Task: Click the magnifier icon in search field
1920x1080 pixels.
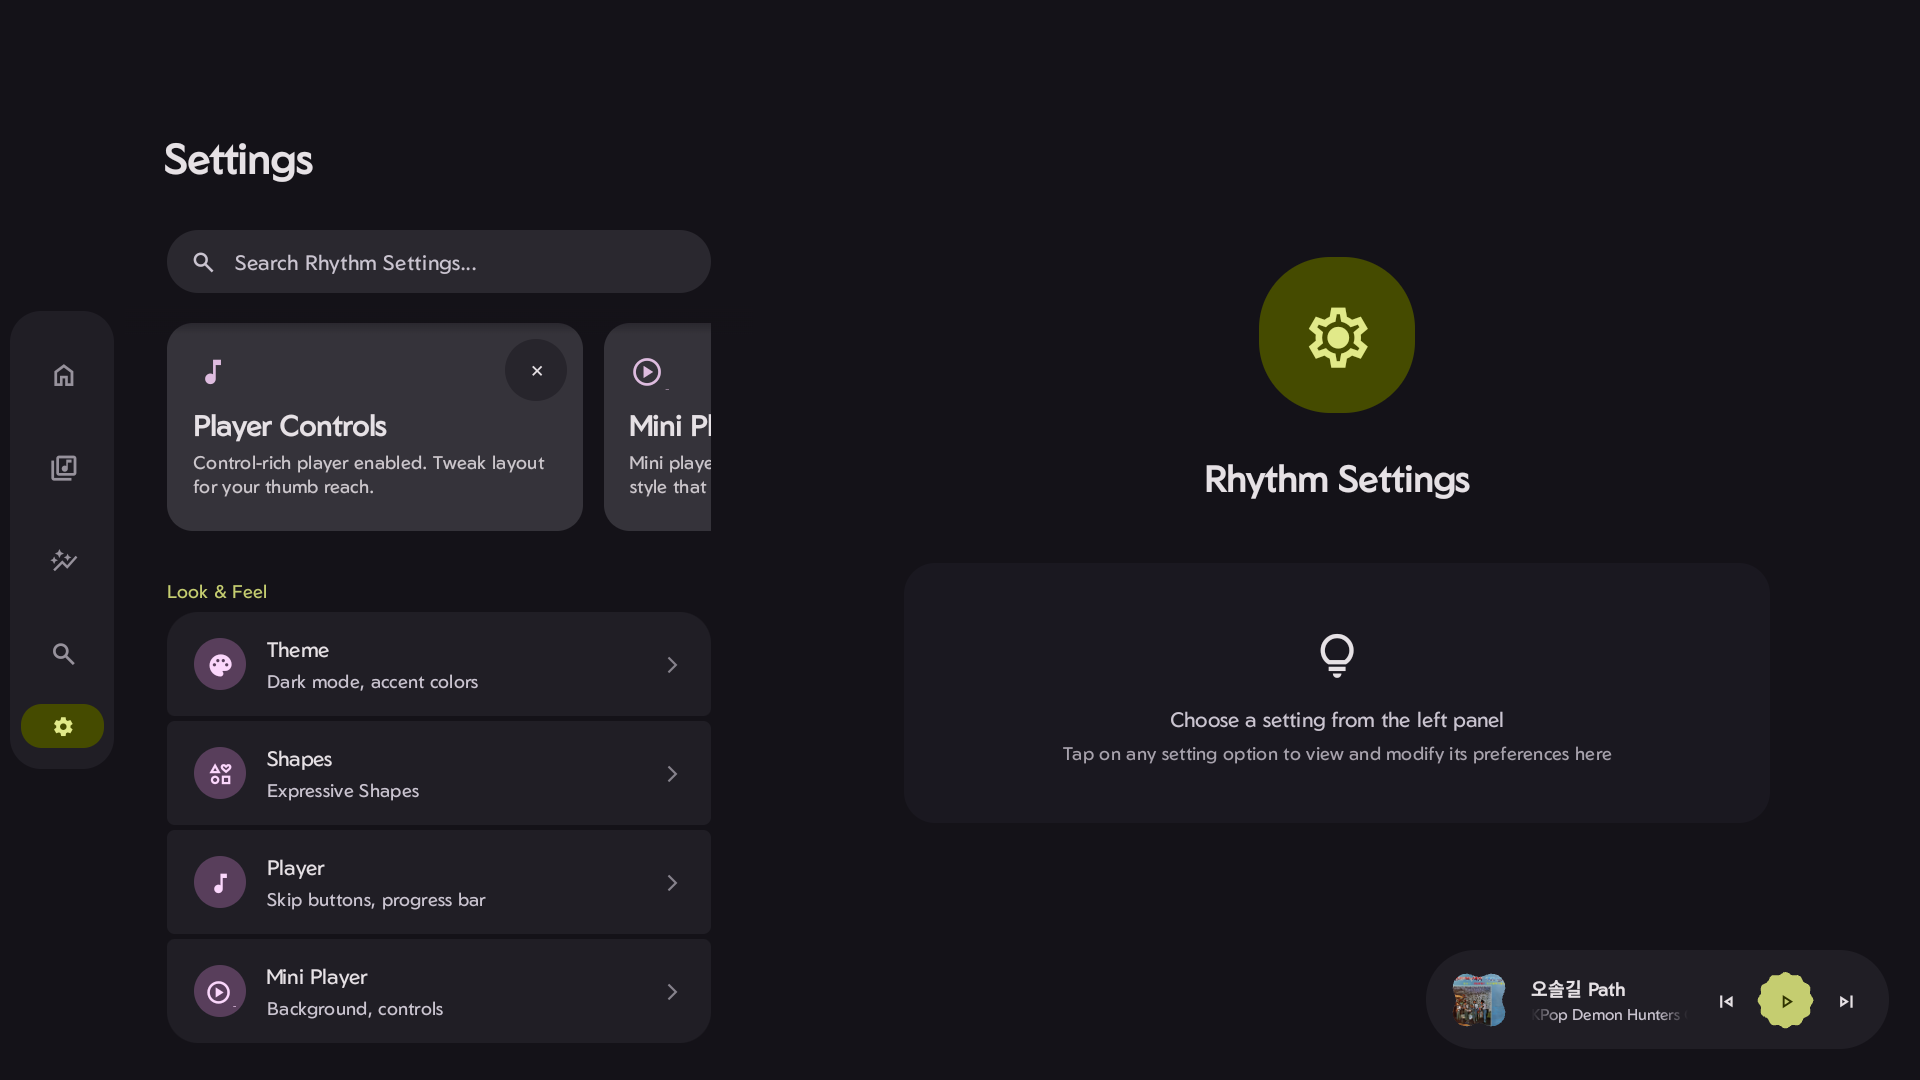Action: (x=203, y=262)
